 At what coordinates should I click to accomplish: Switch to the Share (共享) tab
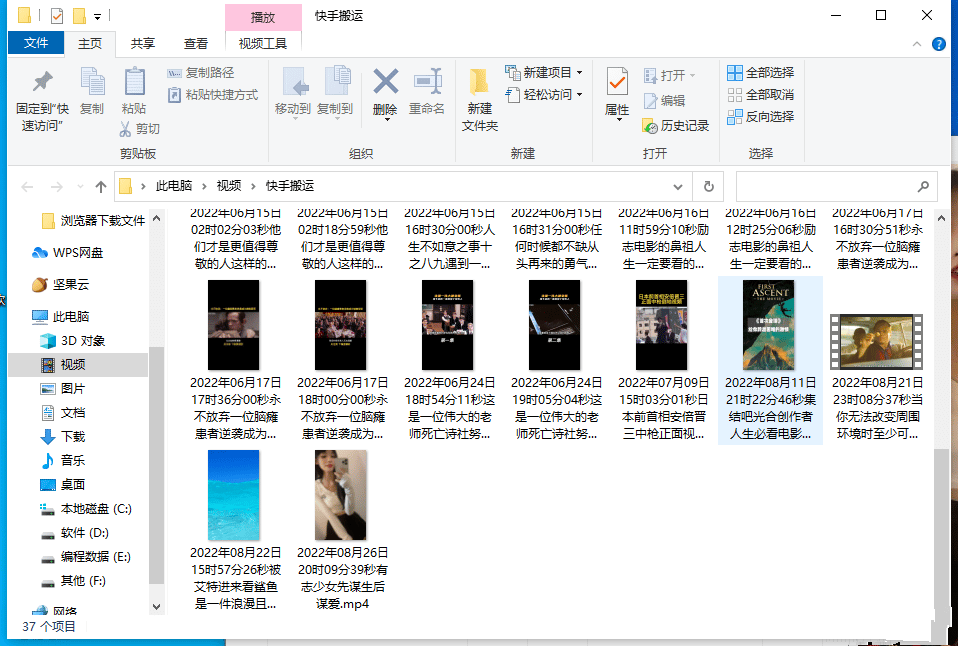tap(142, 43)
